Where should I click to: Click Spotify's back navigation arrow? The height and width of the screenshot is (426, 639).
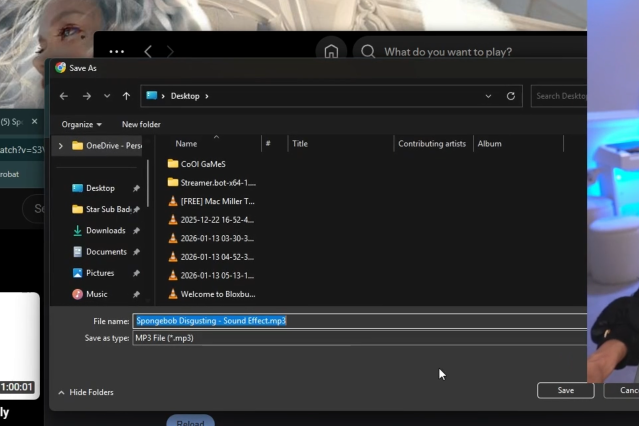tap(148, 51)
